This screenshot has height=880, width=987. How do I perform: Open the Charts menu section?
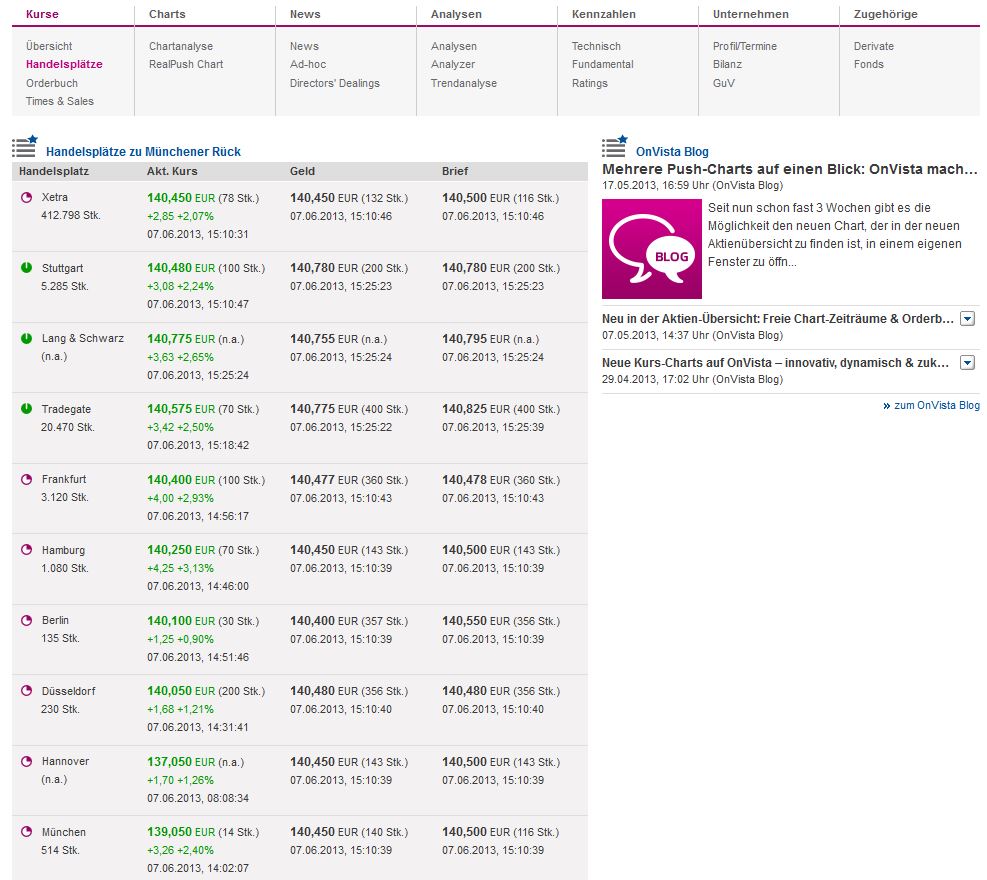[x=167, y=14]
